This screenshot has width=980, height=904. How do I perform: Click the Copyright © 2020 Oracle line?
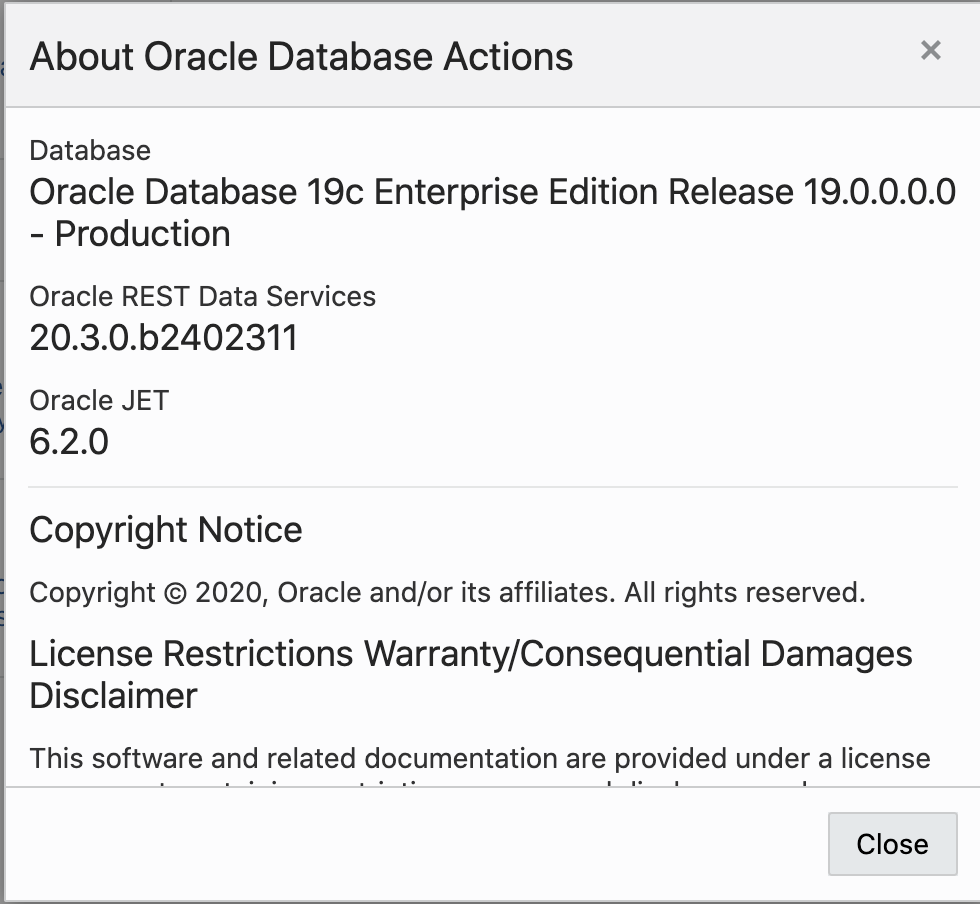click(x=446, y=593)
